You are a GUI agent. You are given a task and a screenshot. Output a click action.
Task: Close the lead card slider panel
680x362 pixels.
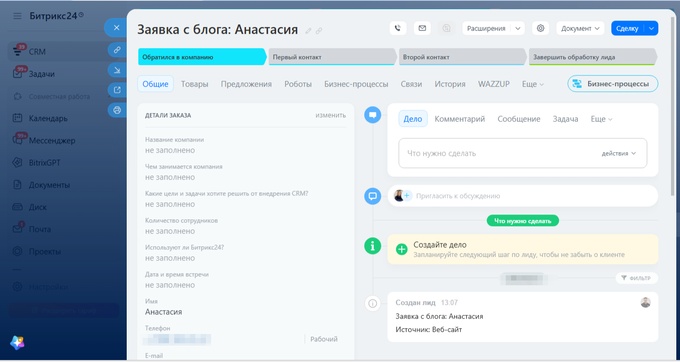point(116,28)
